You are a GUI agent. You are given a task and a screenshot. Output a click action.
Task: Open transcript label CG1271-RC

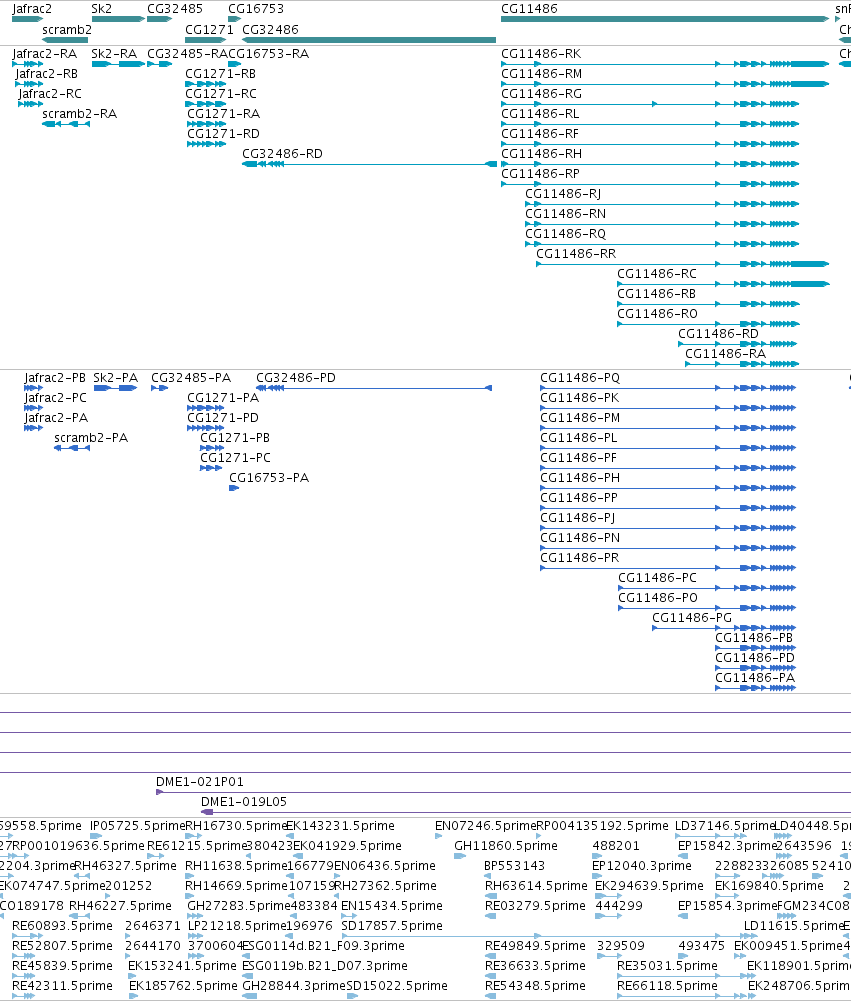(221, 94)
